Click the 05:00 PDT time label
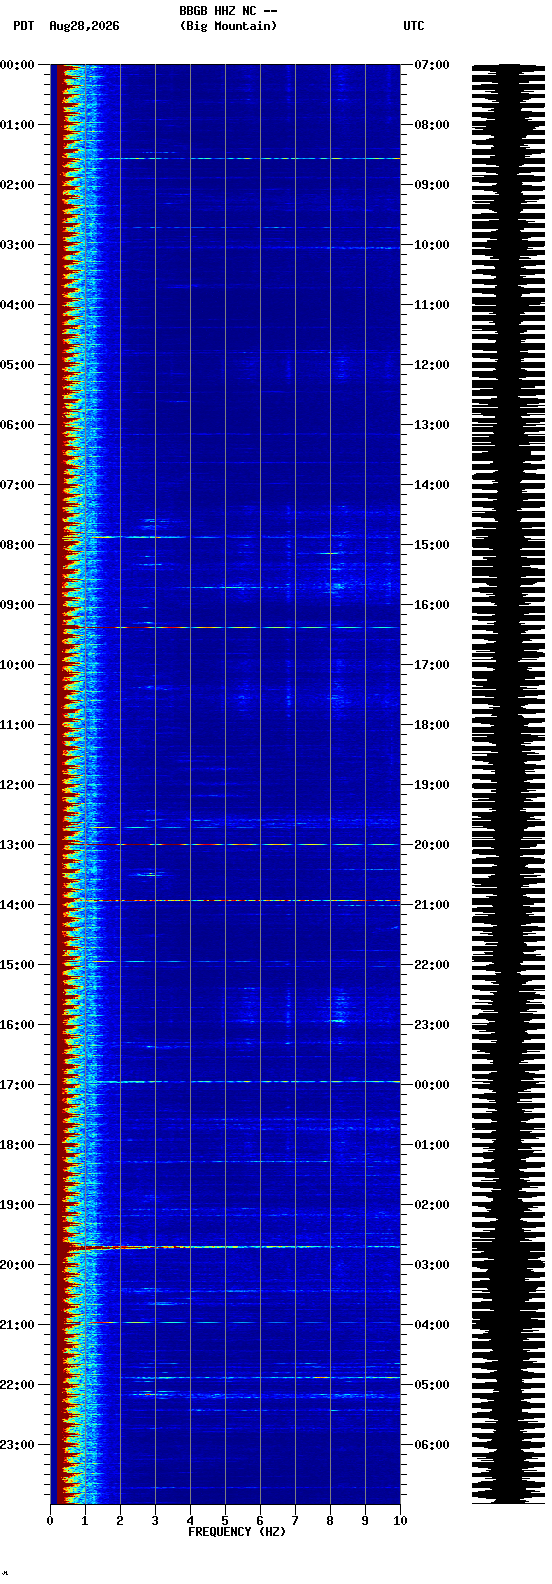 pos(17,365)
